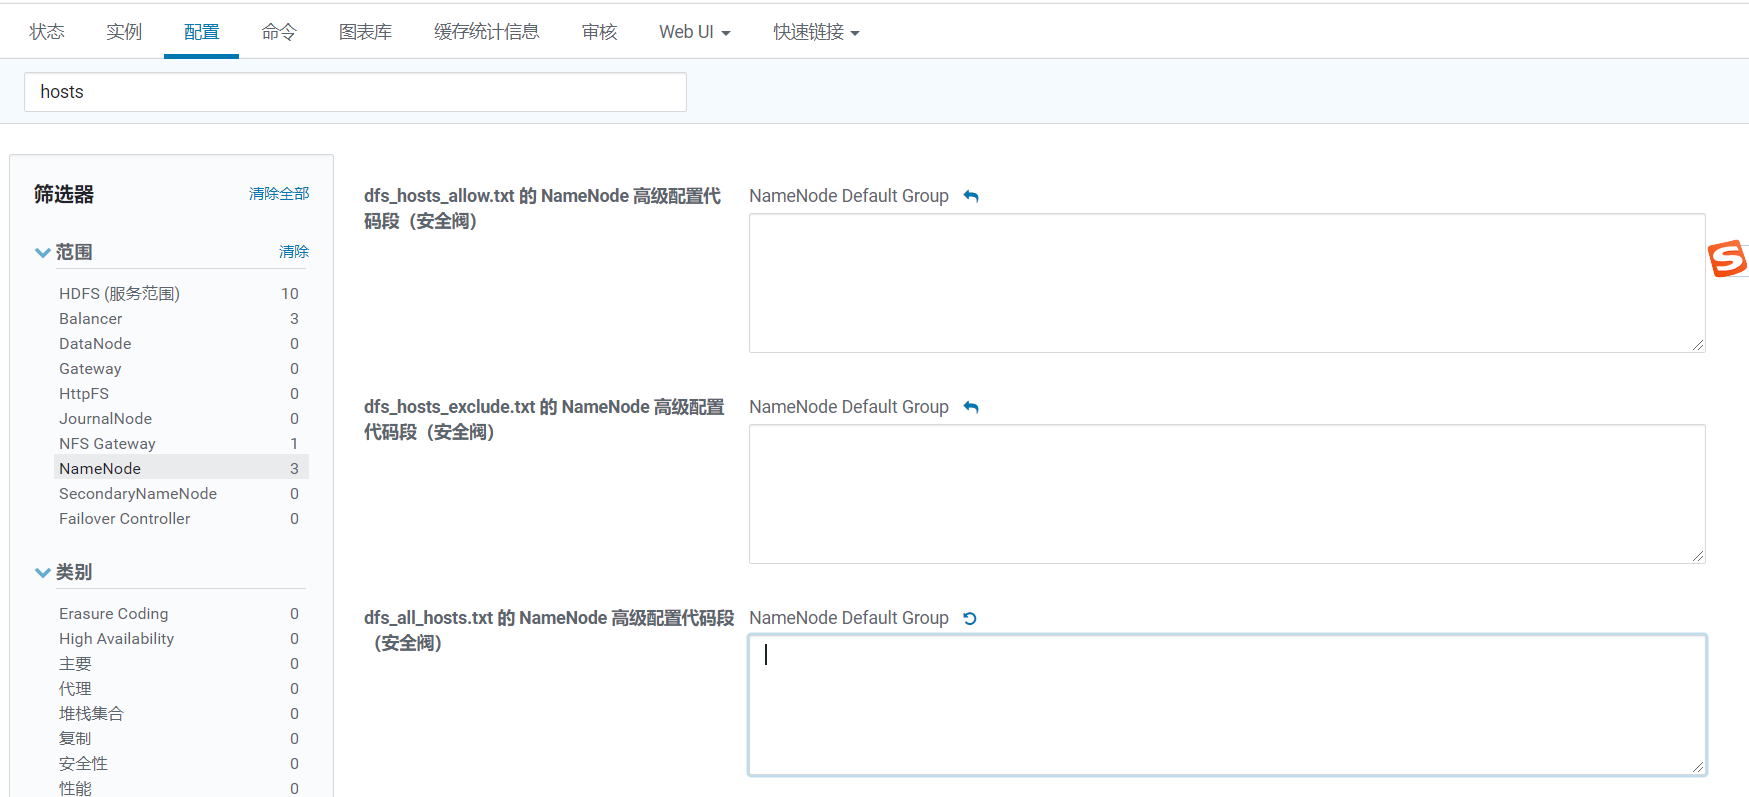Switch to the 实例 tab
The width and height of the screenshot is (1749, 797).
click(x=124, y=32)
